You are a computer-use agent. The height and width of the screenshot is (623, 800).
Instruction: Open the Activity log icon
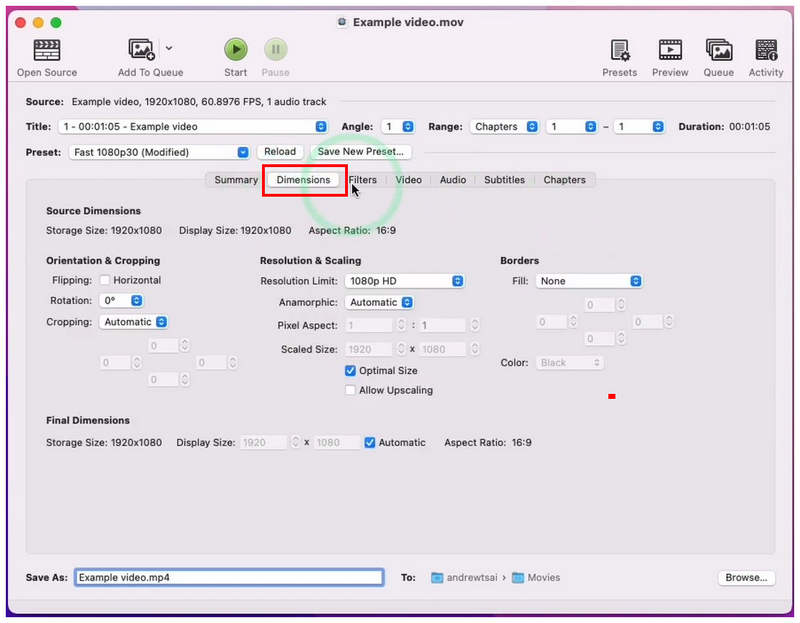click(766, 50)
